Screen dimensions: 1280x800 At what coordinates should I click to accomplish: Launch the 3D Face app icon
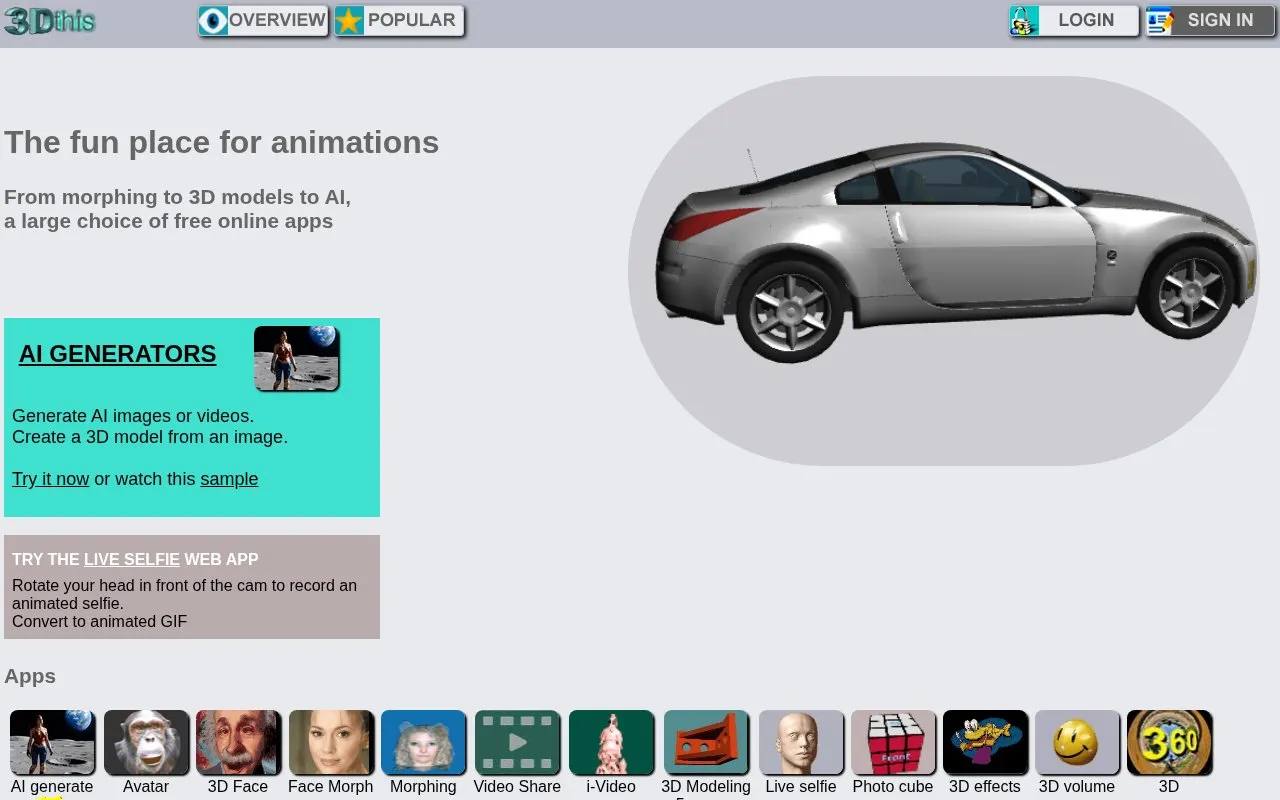pyautogui.click(x=238, y=742)
